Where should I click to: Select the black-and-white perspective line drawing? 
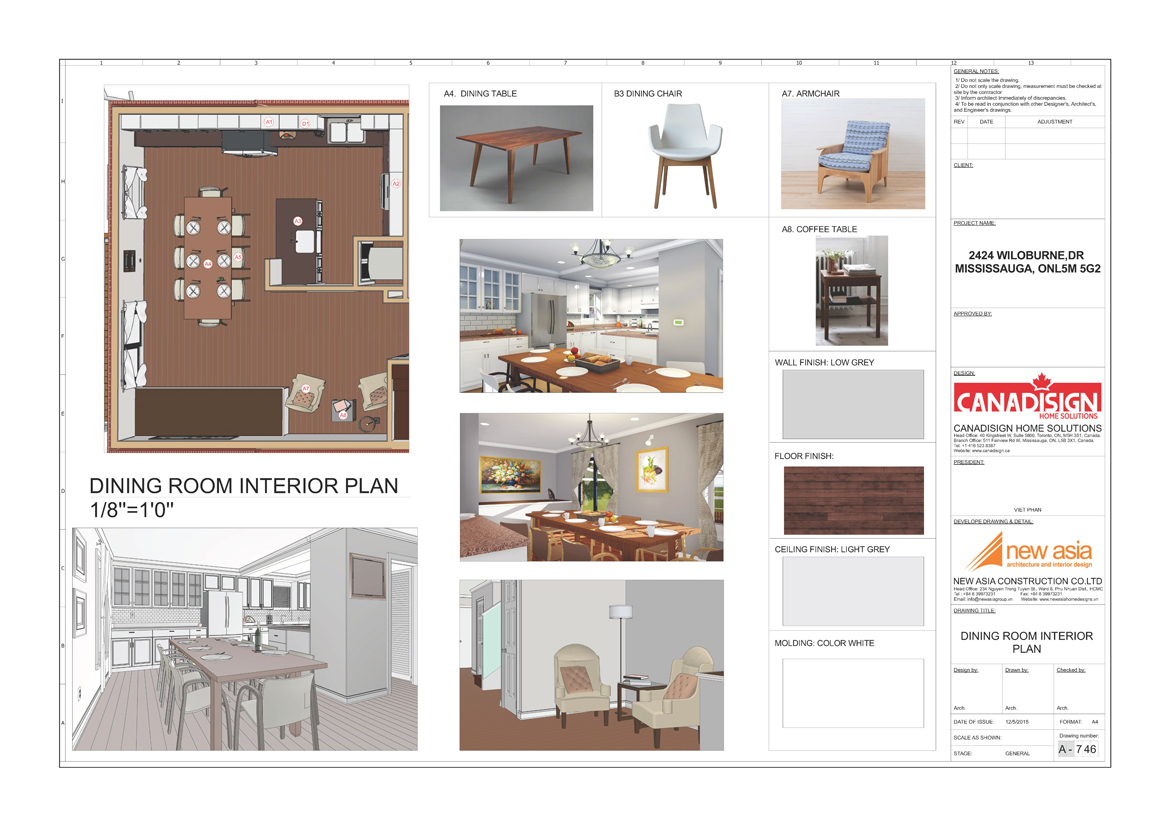coord(245,639)
